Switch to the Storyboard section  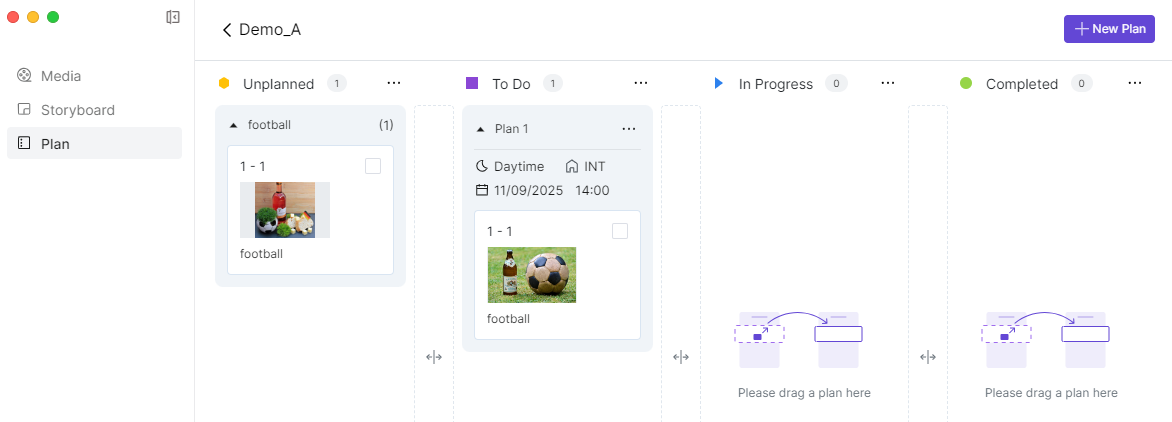pos(77,110)
